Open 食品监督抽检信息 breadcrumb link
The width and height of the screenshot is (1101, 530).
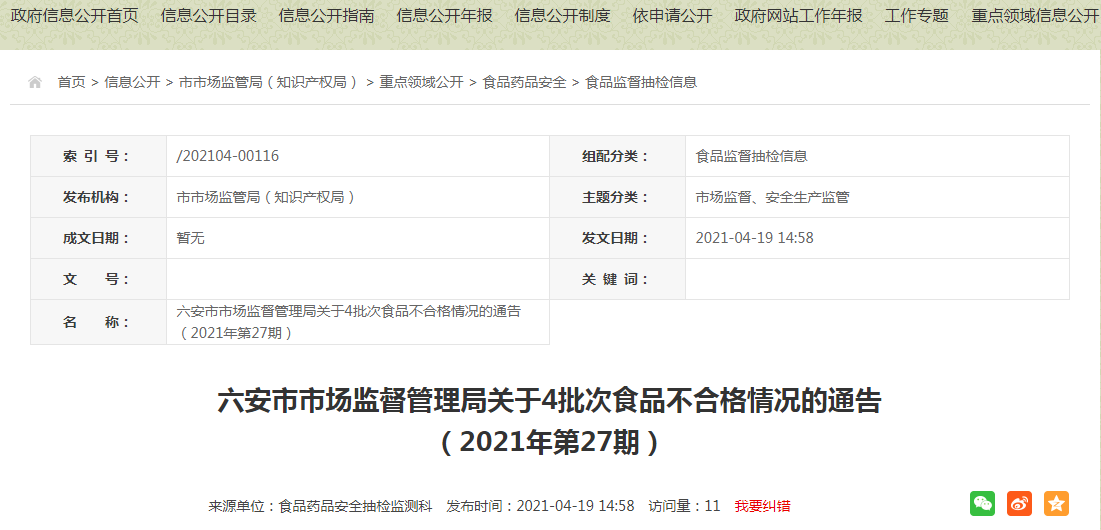[641, 83]
